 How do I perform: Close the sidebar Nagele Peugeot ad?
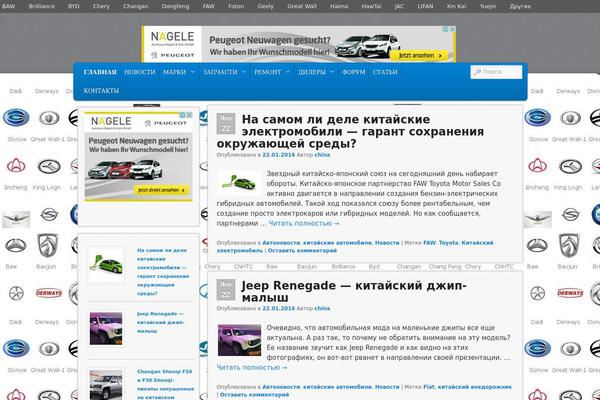point(189,115)
